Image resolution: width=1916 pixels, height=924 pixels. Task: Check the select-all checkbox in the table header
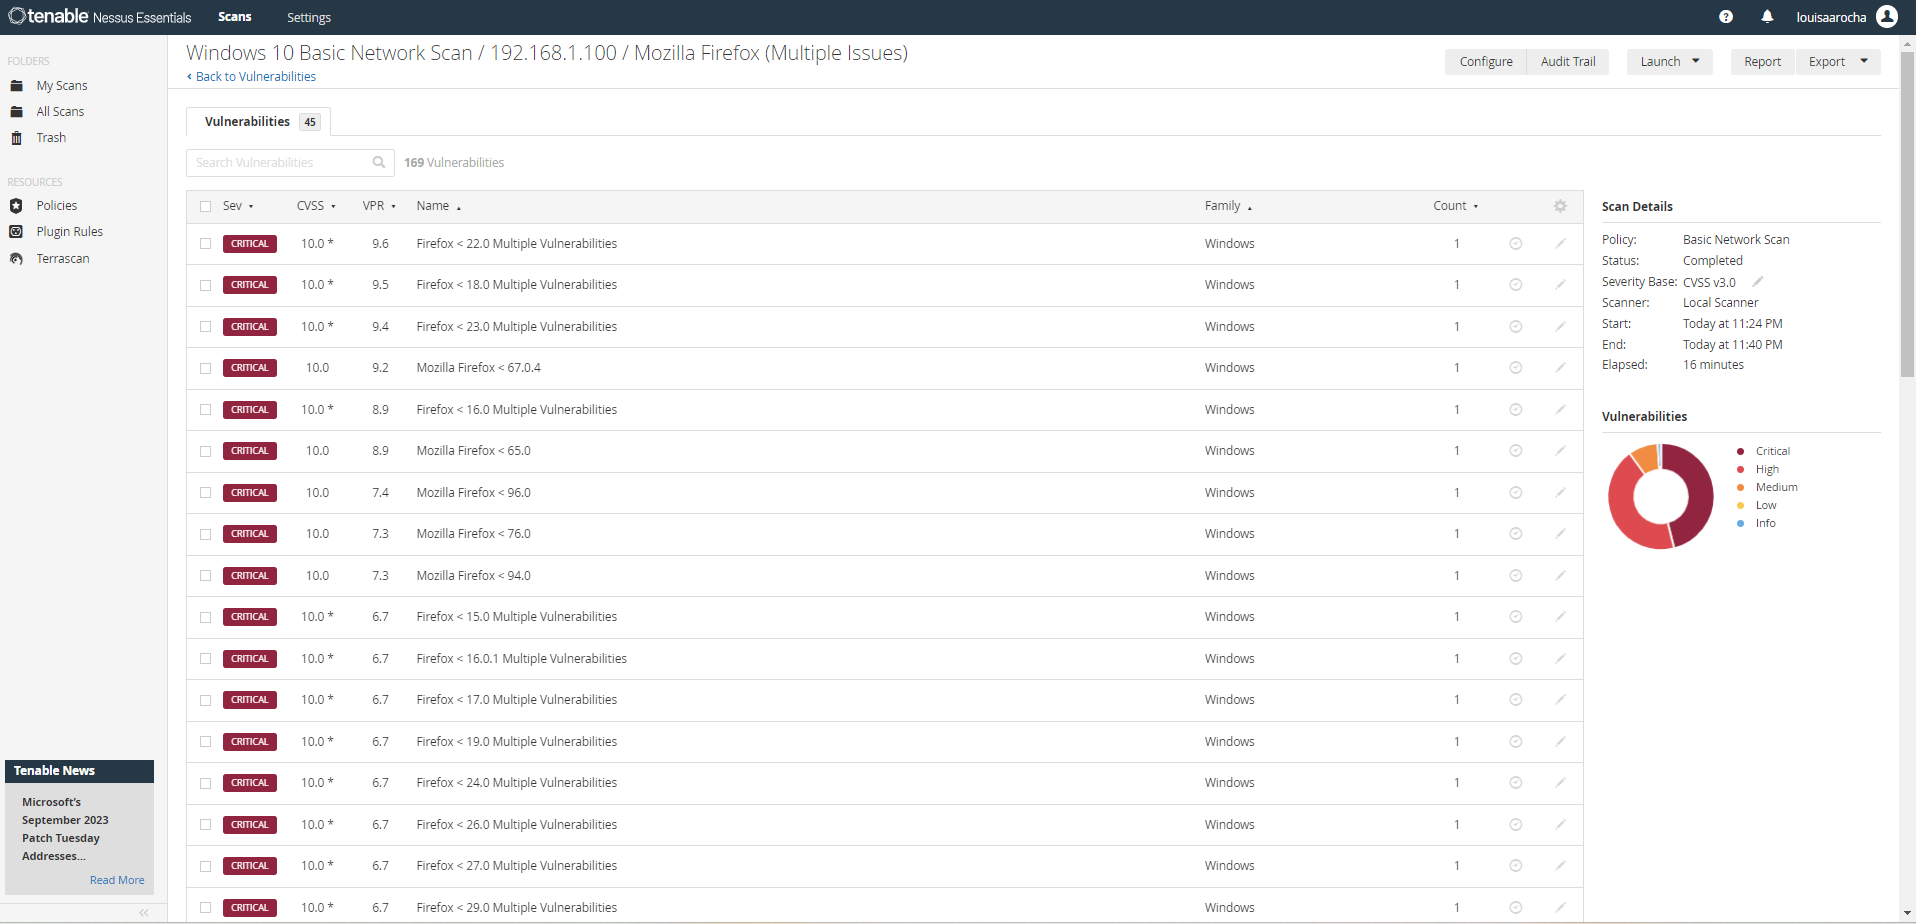[x=205, y=204]
